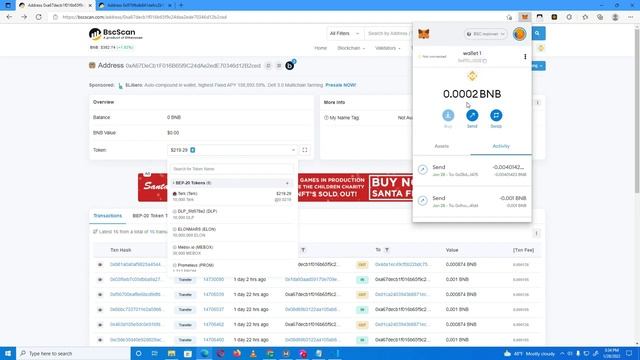This screenshot has width=640, height=360.
Task: Click the blue search button
Action: click(538, 33)
